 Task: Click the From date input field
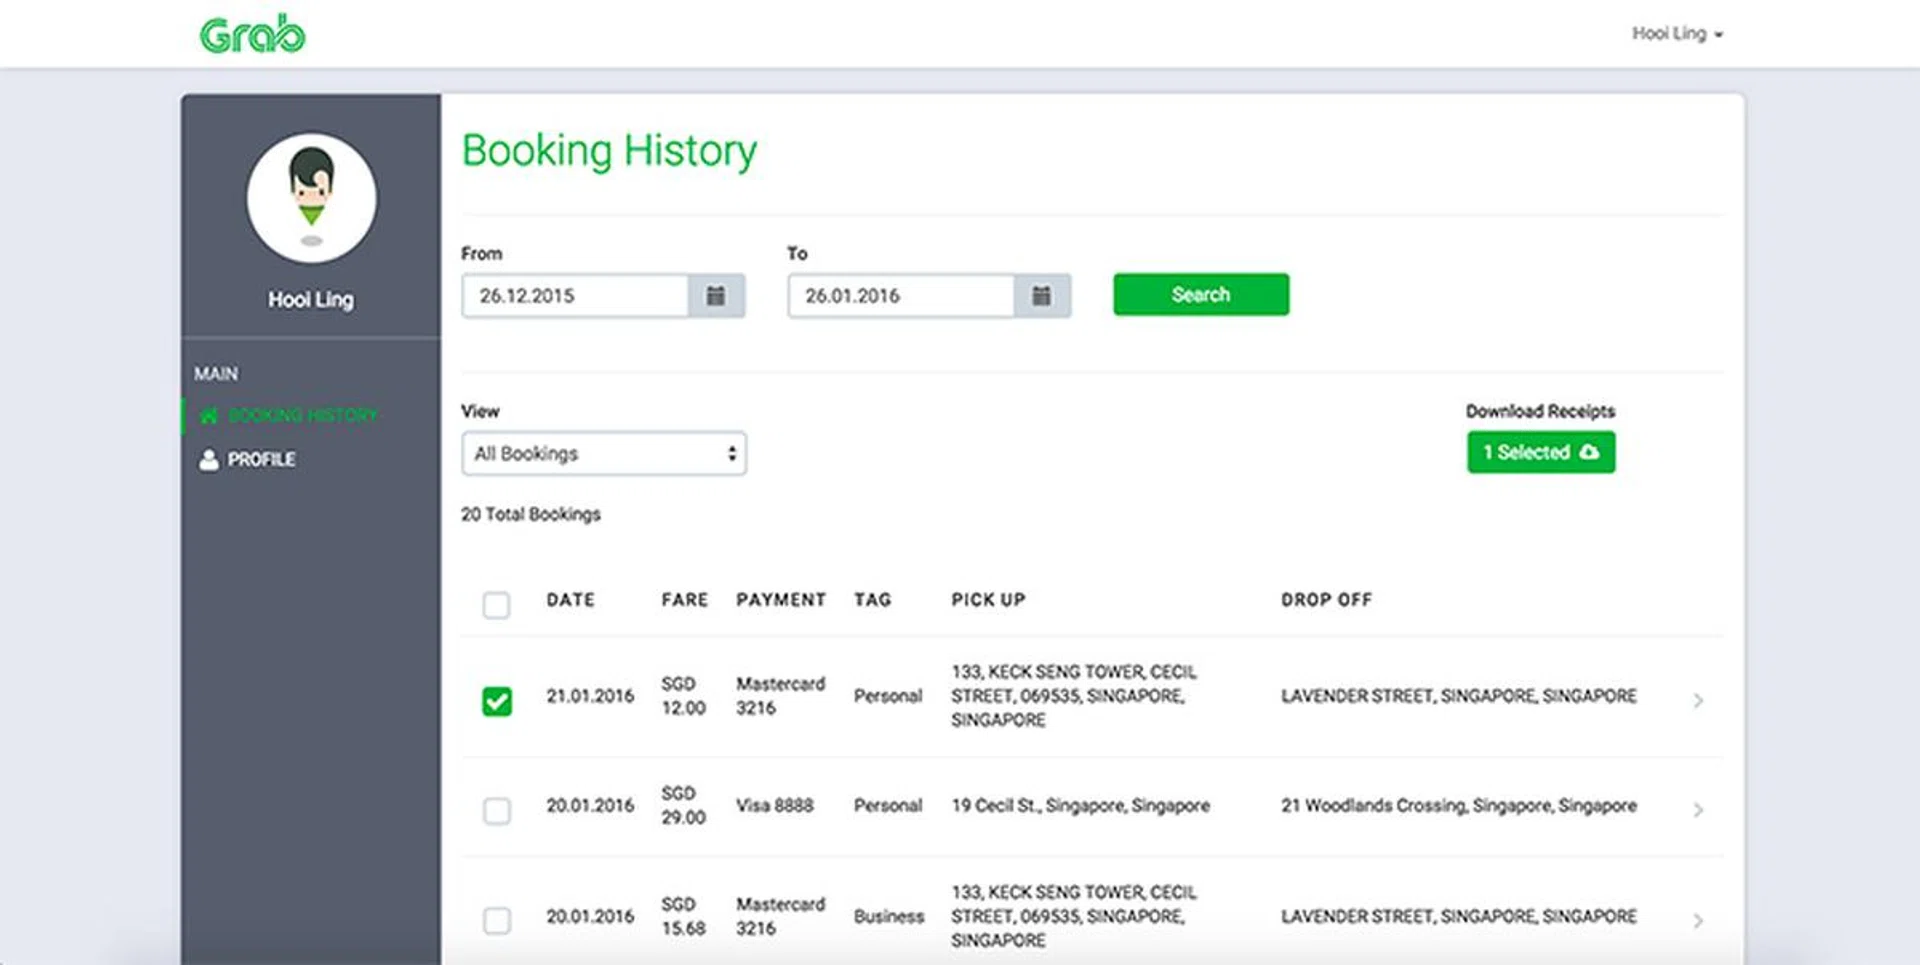(x=575, y=295)
